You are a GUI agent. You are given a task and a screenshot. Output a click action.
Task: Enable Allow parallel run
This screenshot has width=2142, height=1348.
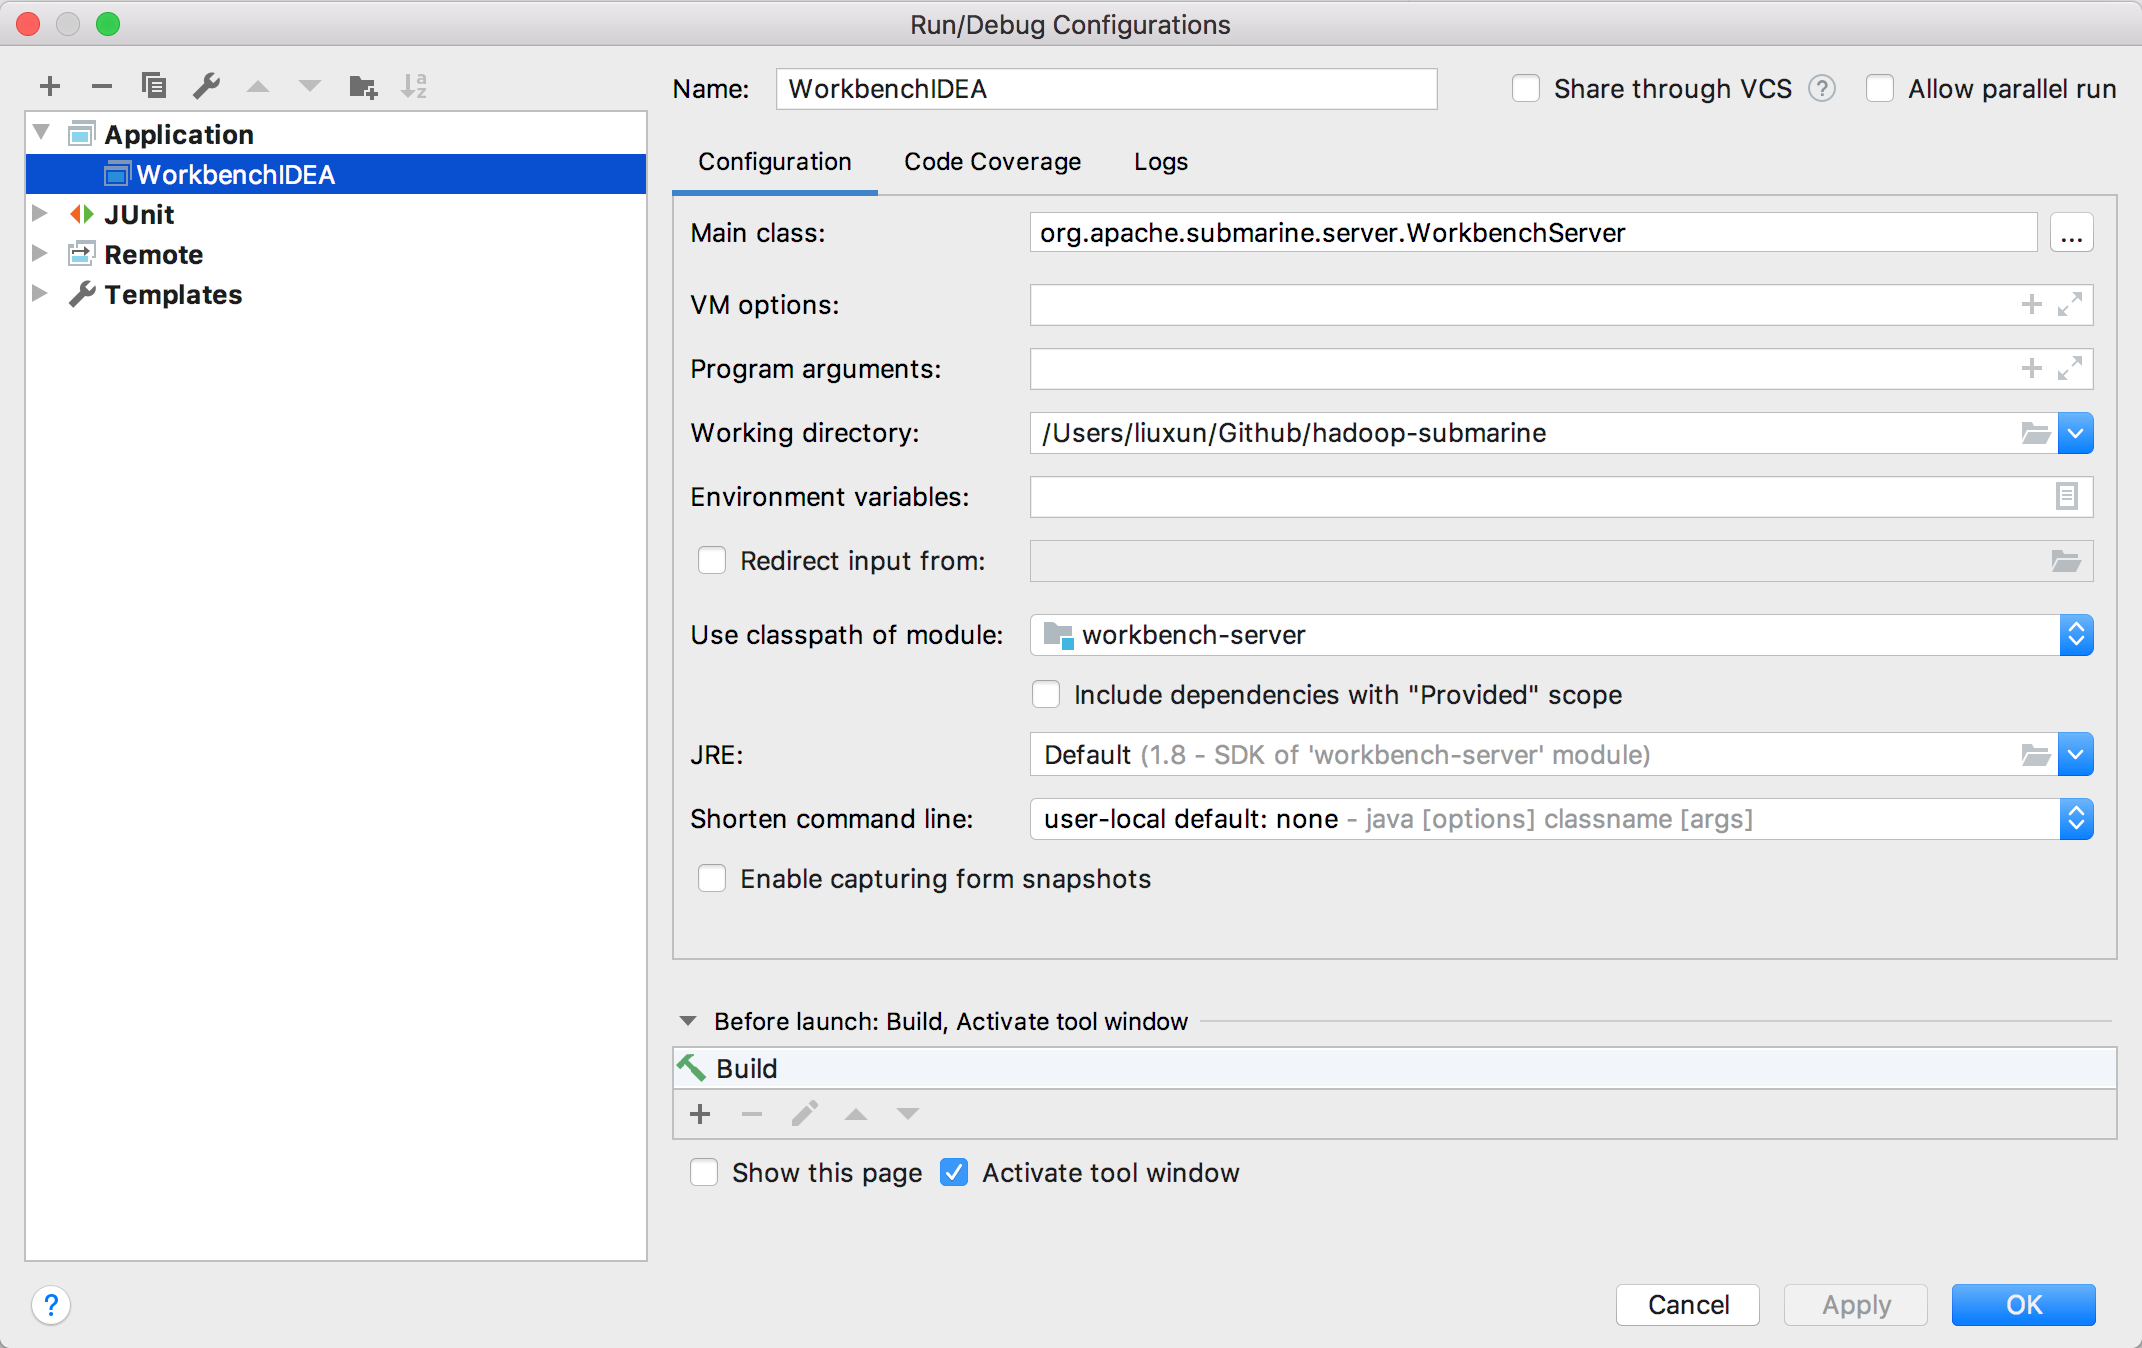click(x=1880, y=89)
